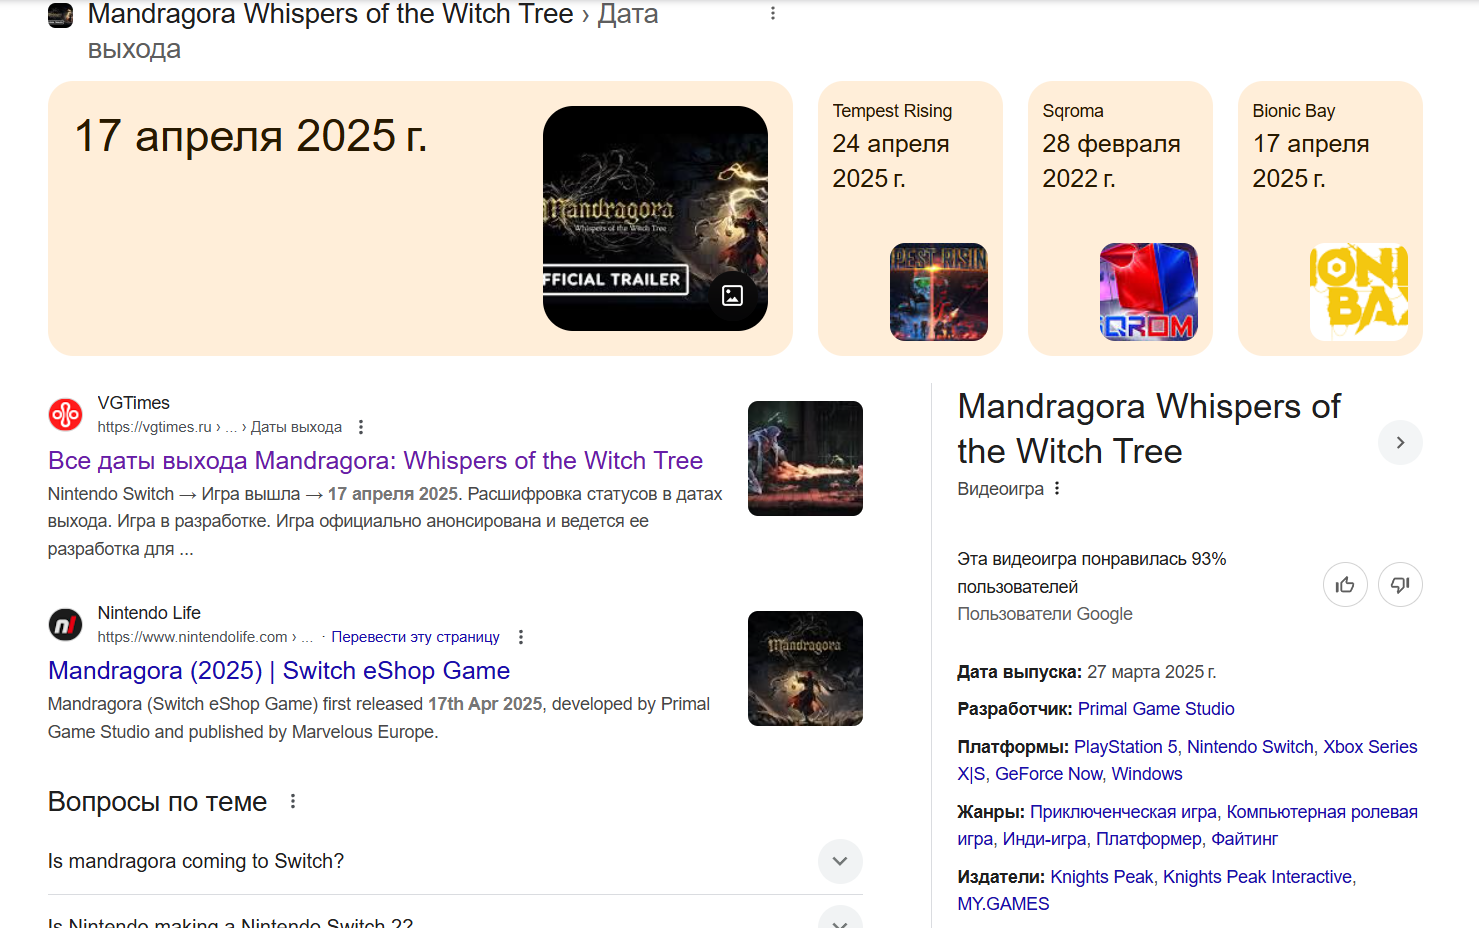Open the Sqroma game cover thumbnail

tap(1149, 292)
